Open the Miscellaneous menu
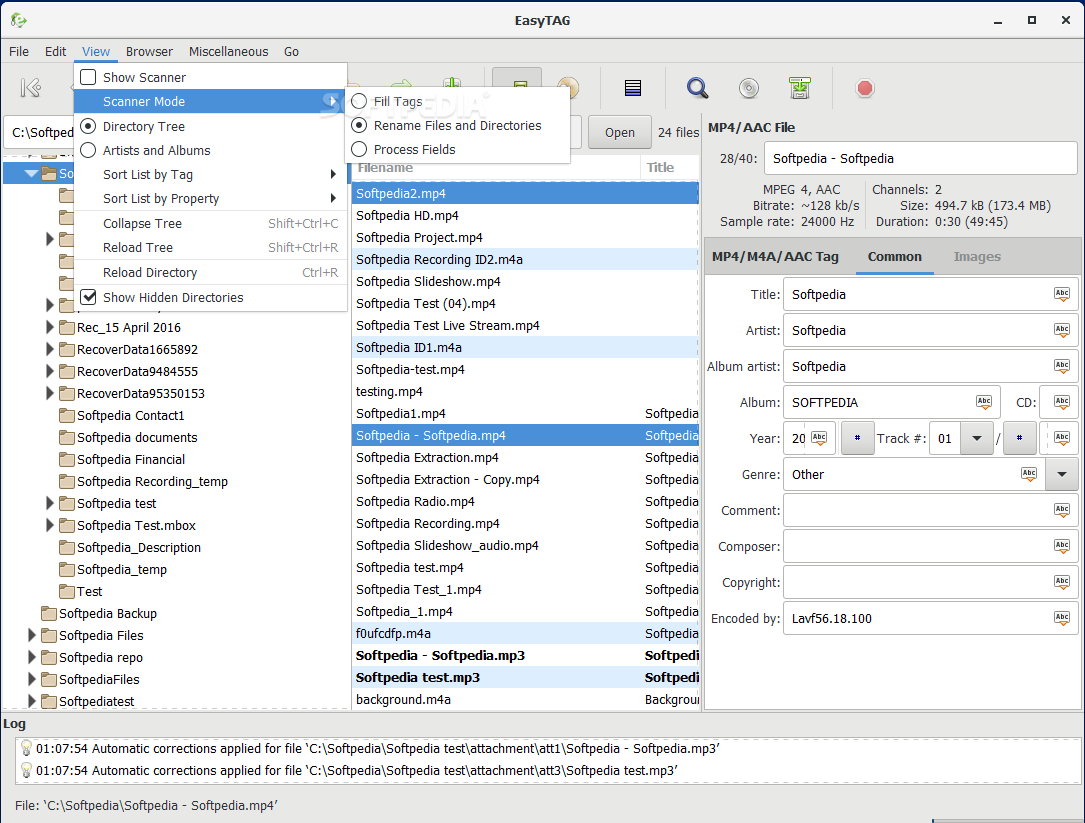Image resolution: width=1085 pixels, height=823 pixels. click(x=228, y=51)
